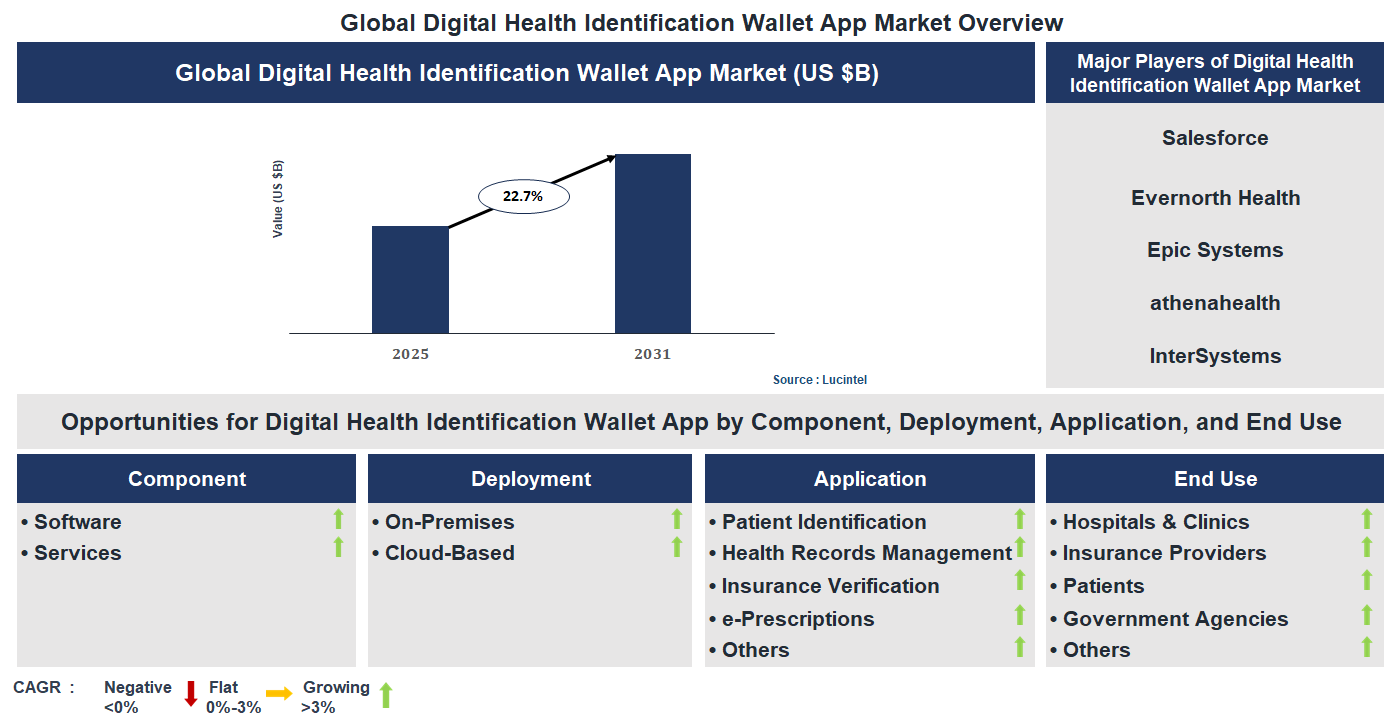The height and width of the screenshot is (727, 1399).
Task: Select the Deployment section header
Action: click(529, 478)
